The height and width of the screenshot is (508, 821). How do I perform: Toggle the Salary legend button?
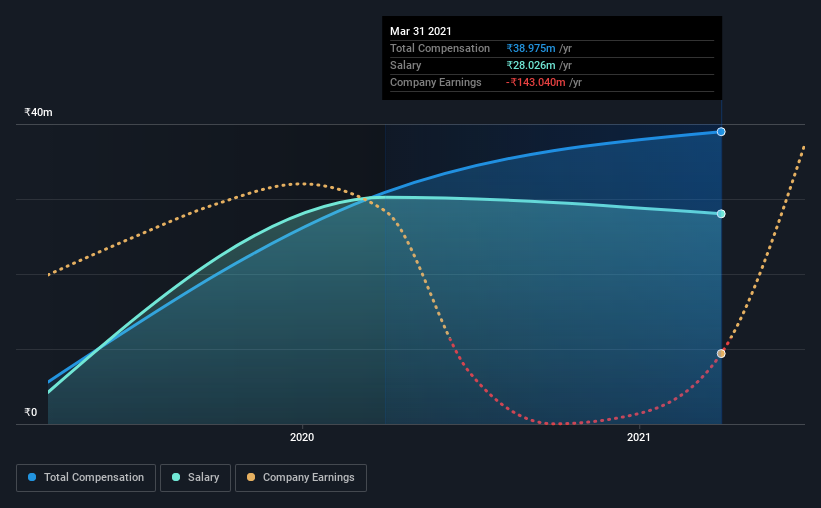pos(195,478)
